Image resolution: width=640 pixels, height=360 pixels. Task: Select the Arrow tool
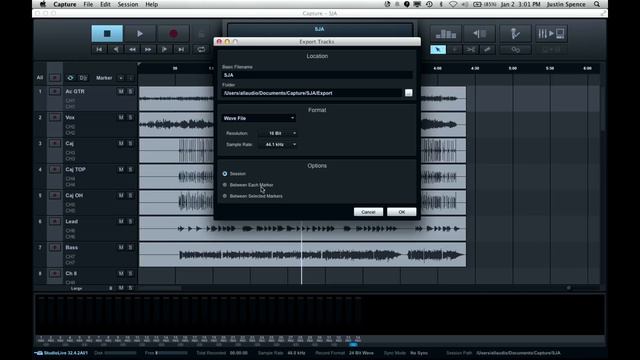click(438, 49)
